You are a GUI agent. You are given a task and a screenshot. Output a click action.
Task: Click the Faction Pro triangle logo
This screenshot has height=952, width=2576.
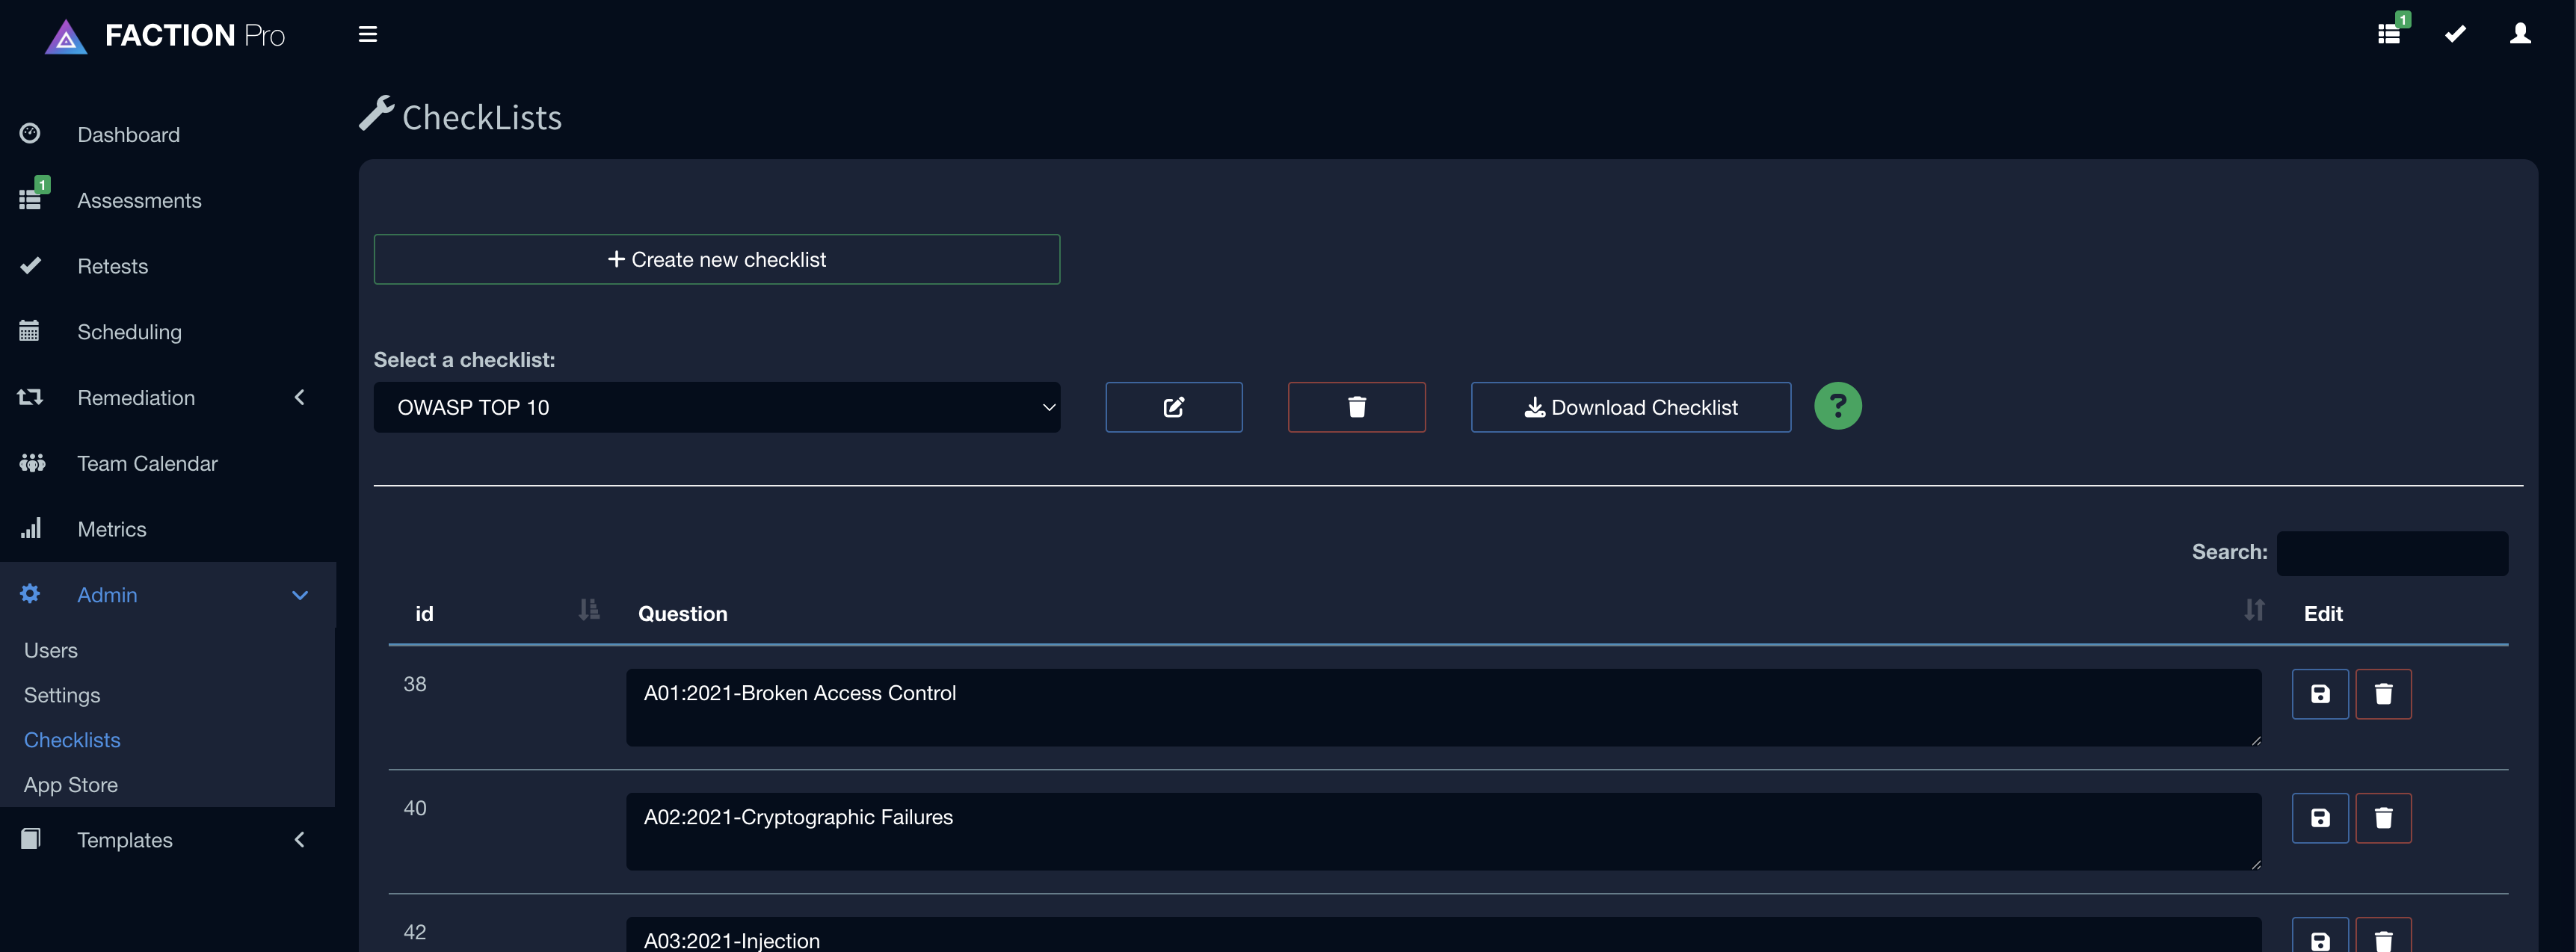click(x=66, y=37)
